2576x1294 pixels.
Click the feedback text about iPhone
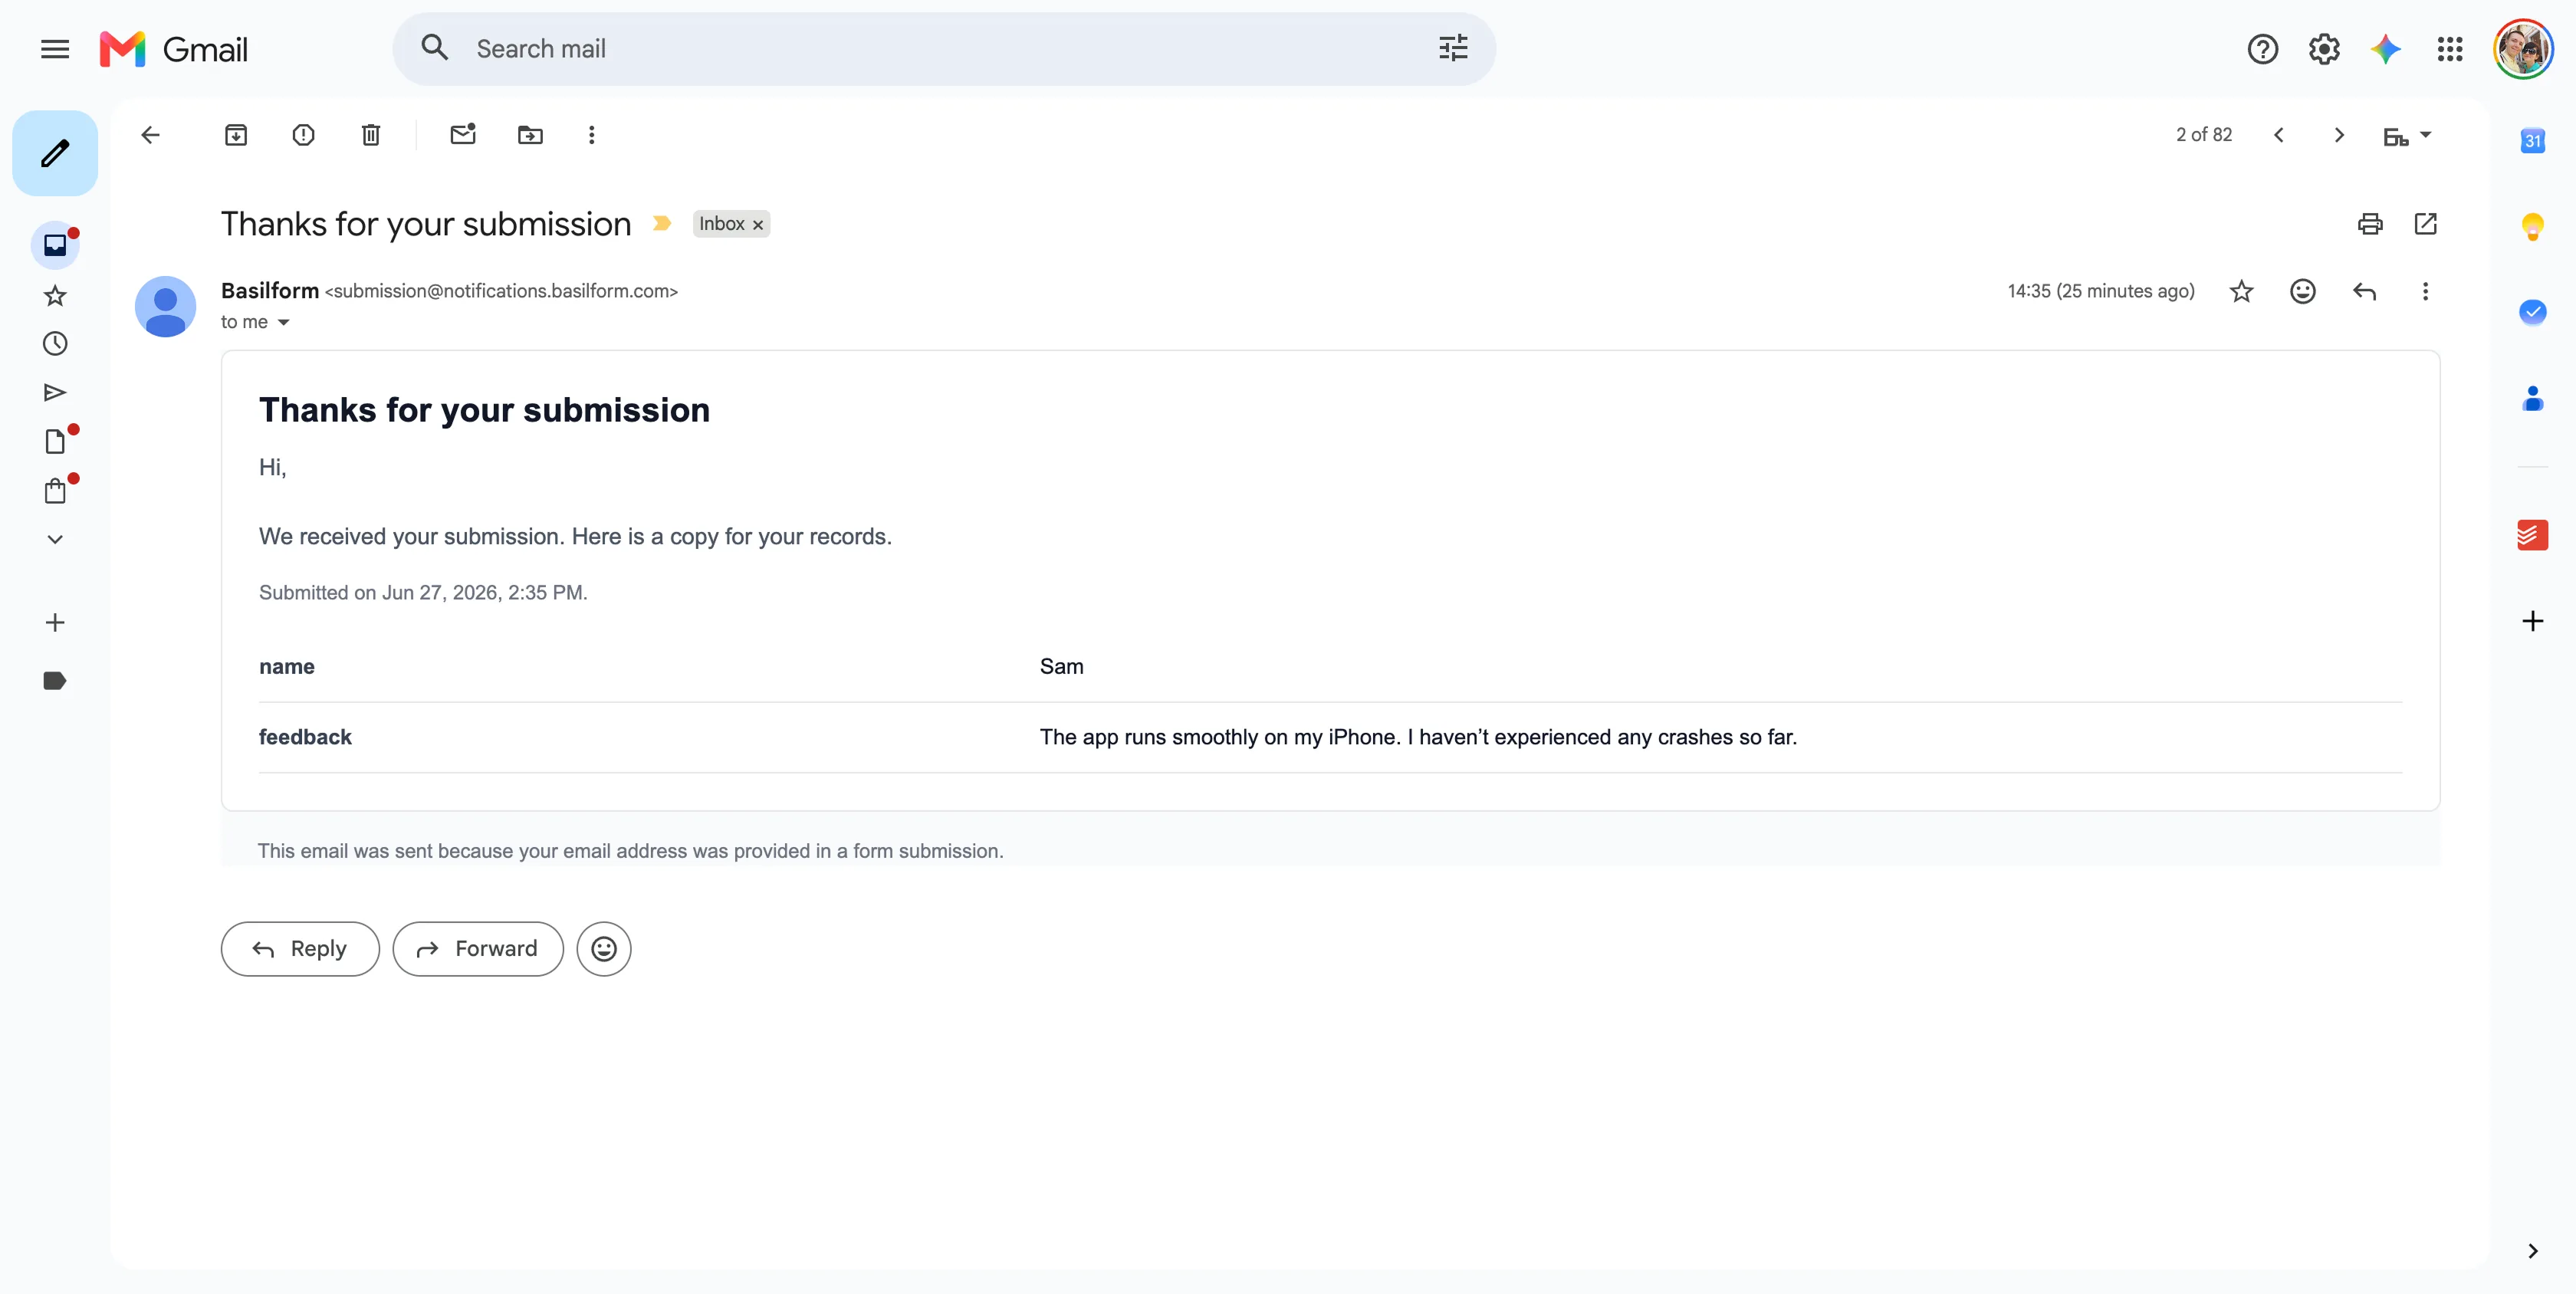click(1418, 737)
